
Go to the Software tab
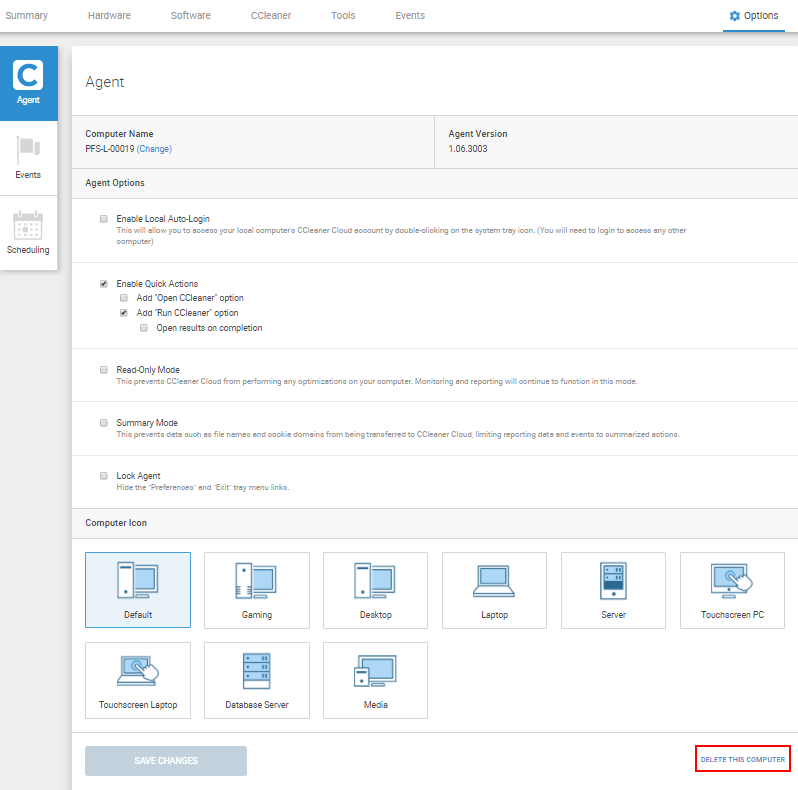(x=190, y=16)
